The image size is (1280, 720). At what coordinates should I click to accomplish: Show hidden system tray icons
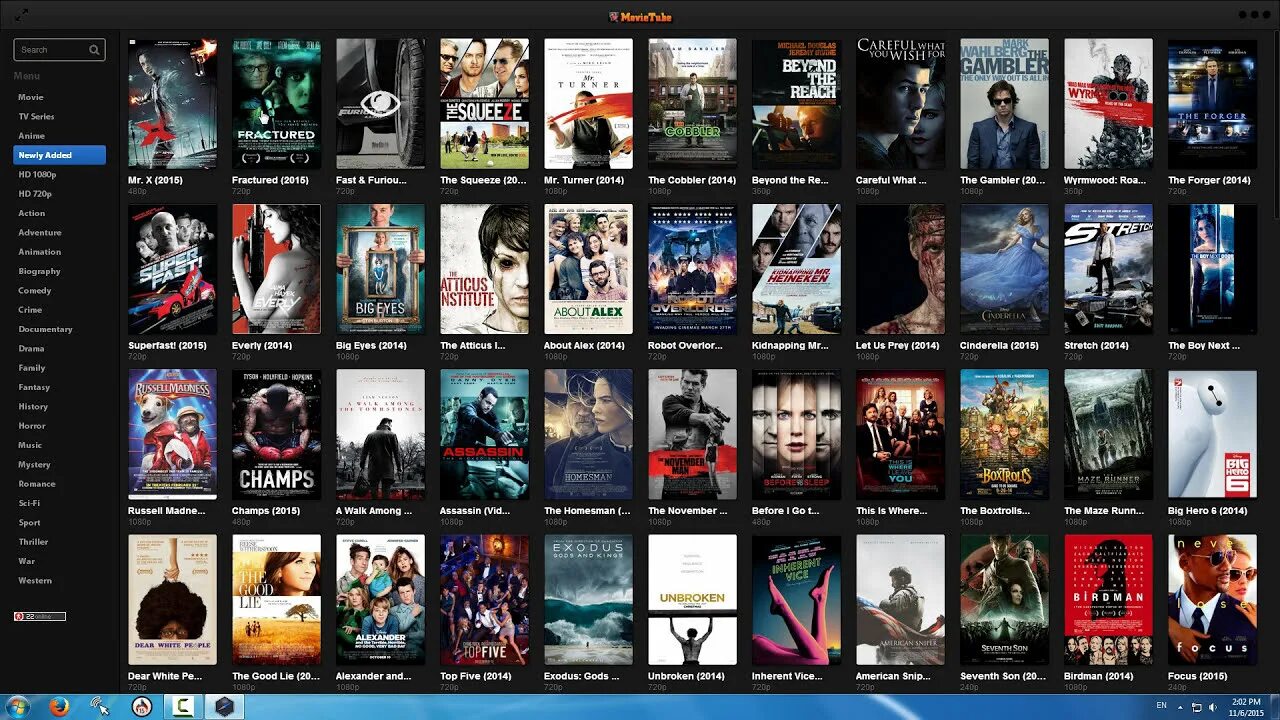[x=1180, y=706]
